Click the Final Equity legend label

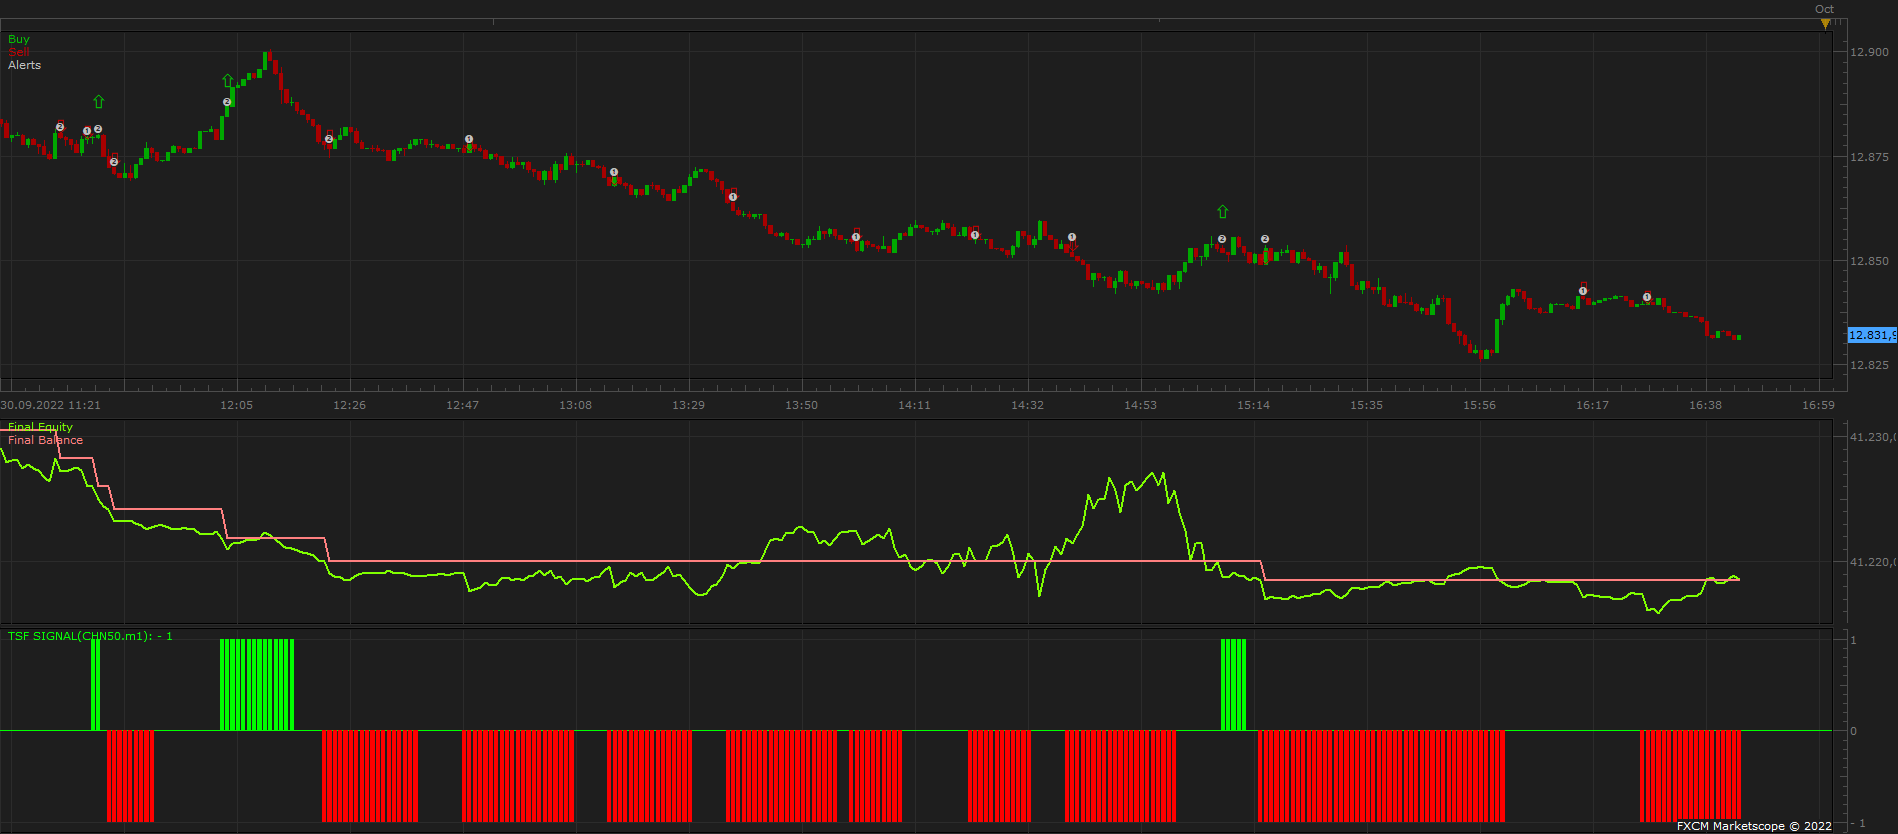pyautogui.click(x=40, y=427)
